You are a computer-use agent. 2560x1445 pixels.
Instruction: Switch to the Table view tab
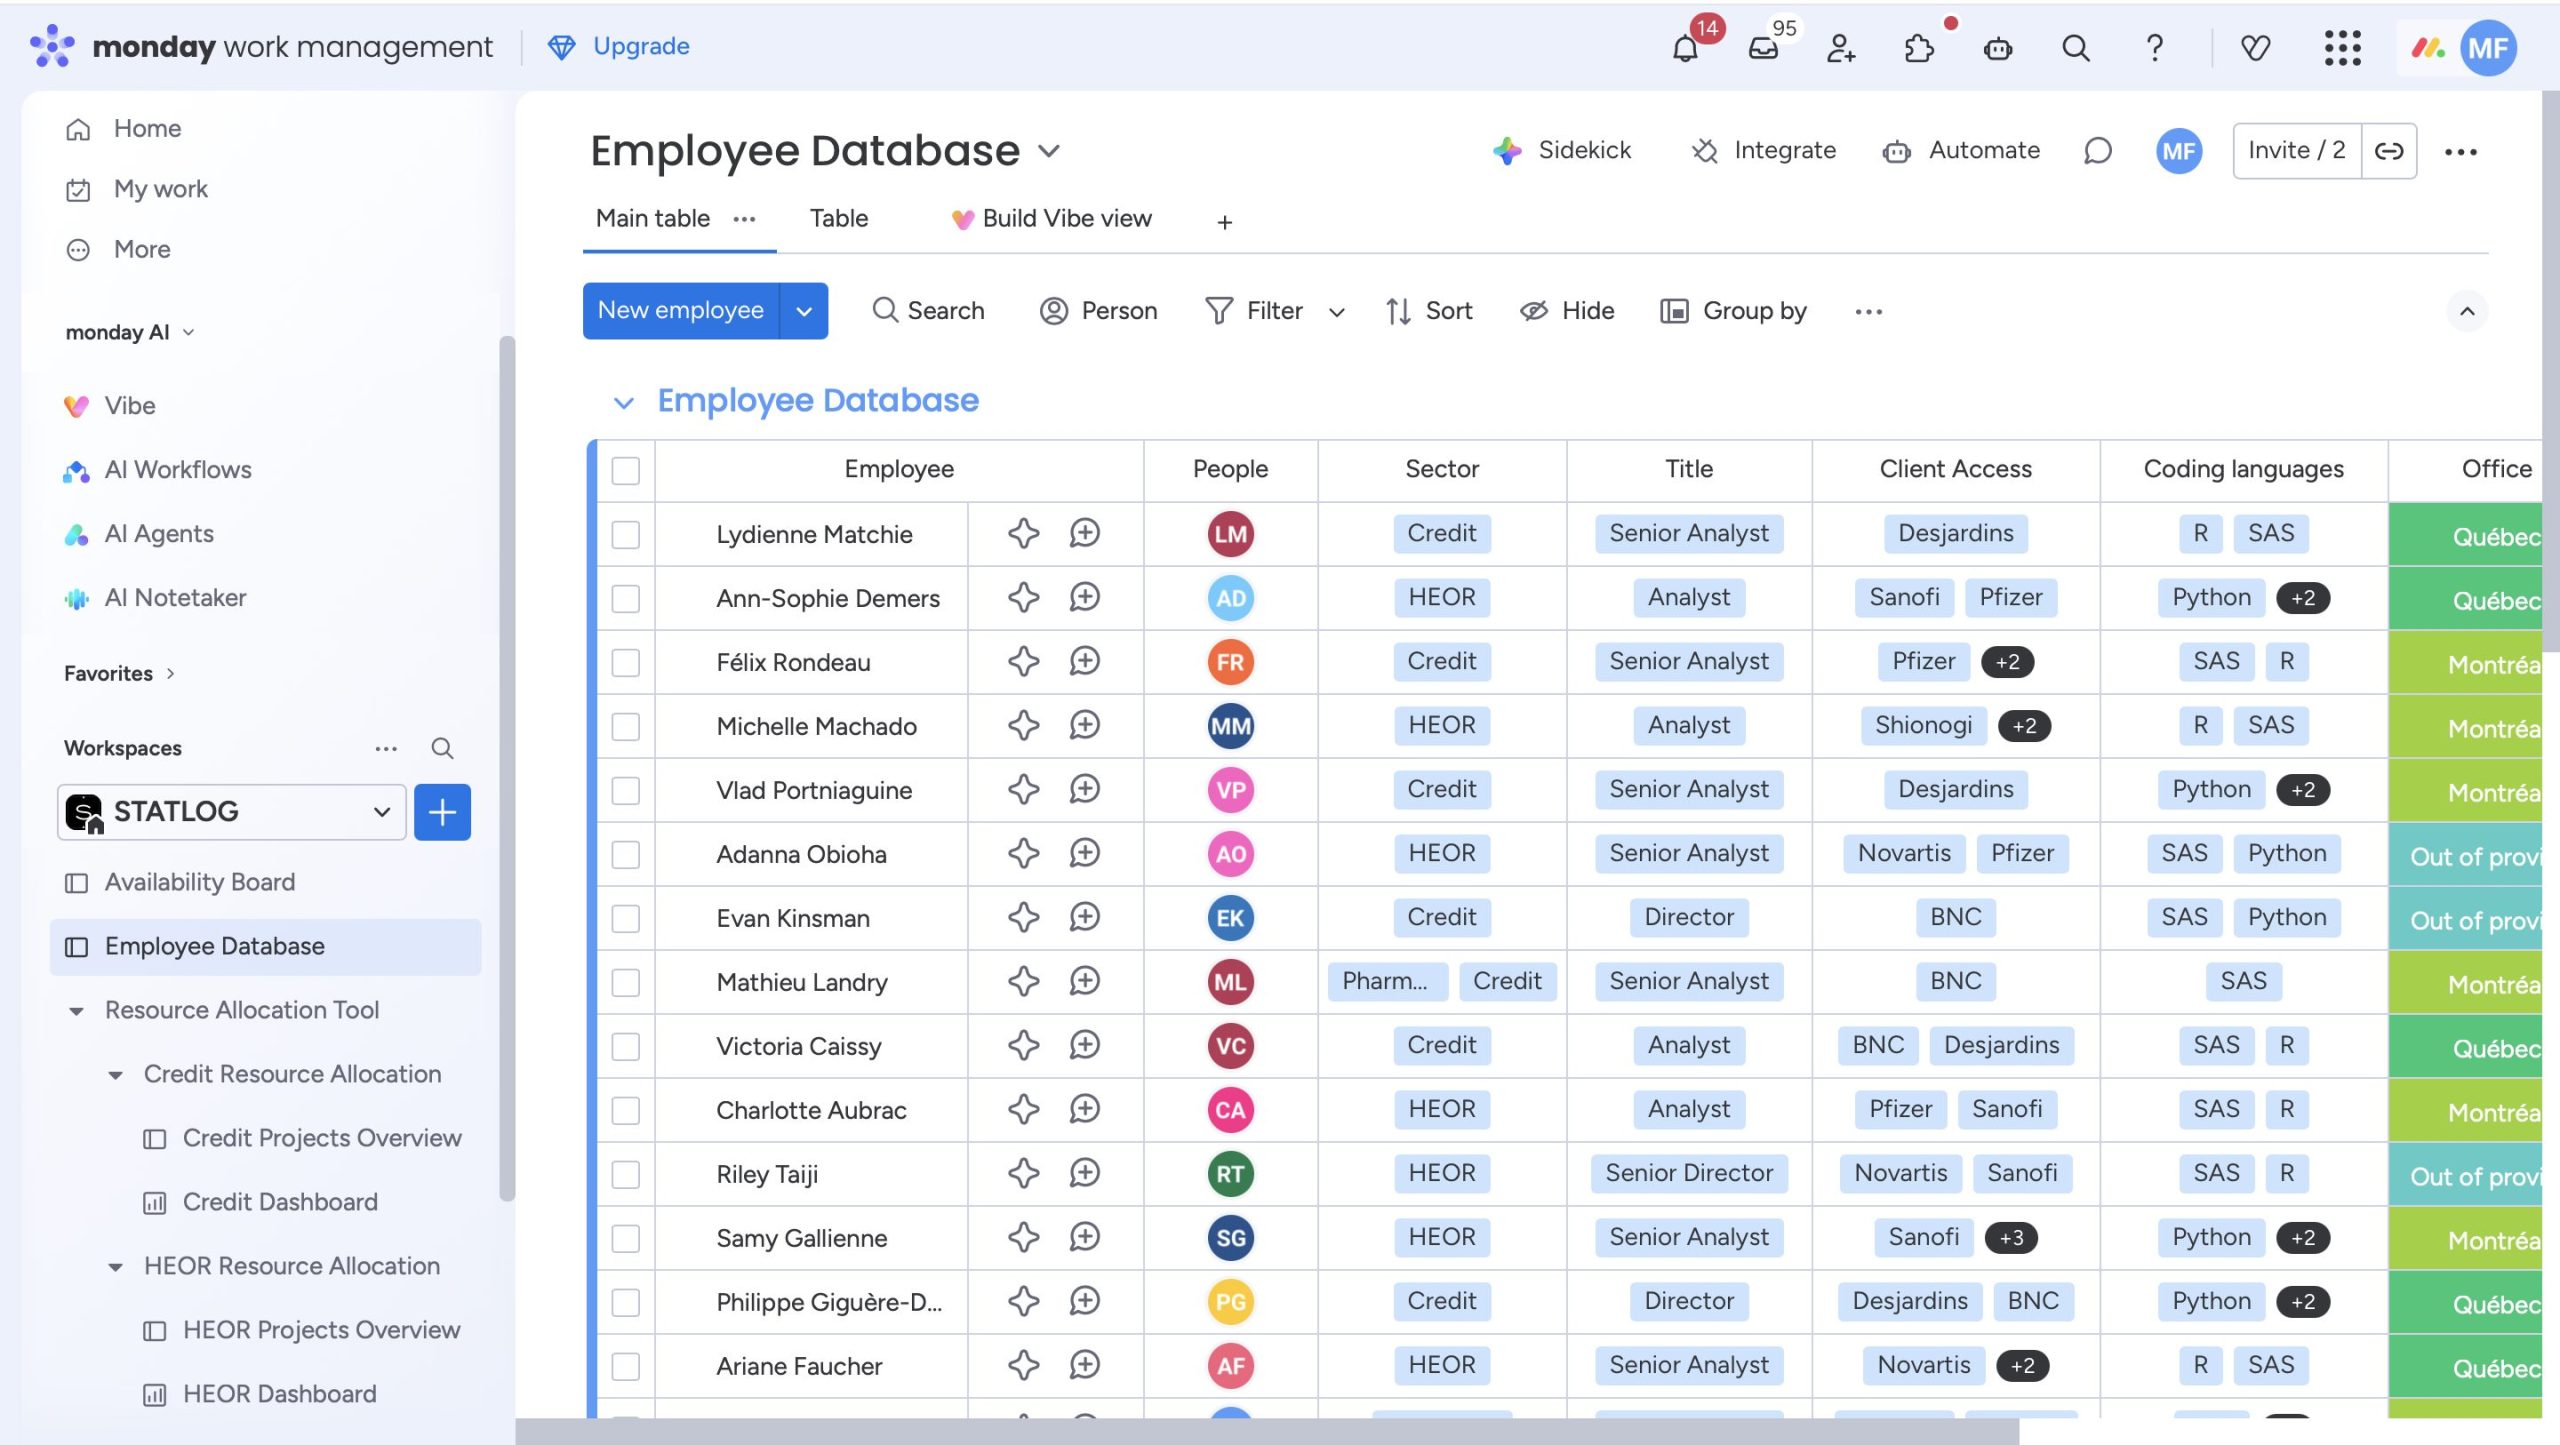coord(838,218)
